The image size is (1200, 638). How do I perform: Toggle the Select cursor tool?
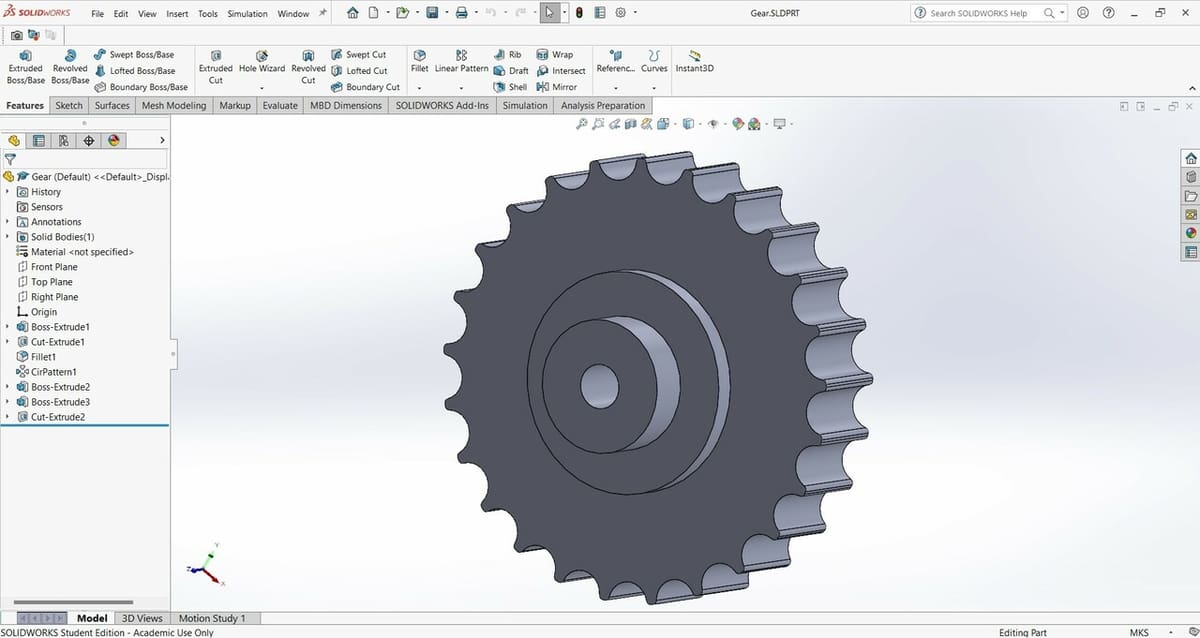[x=550, y=13]
